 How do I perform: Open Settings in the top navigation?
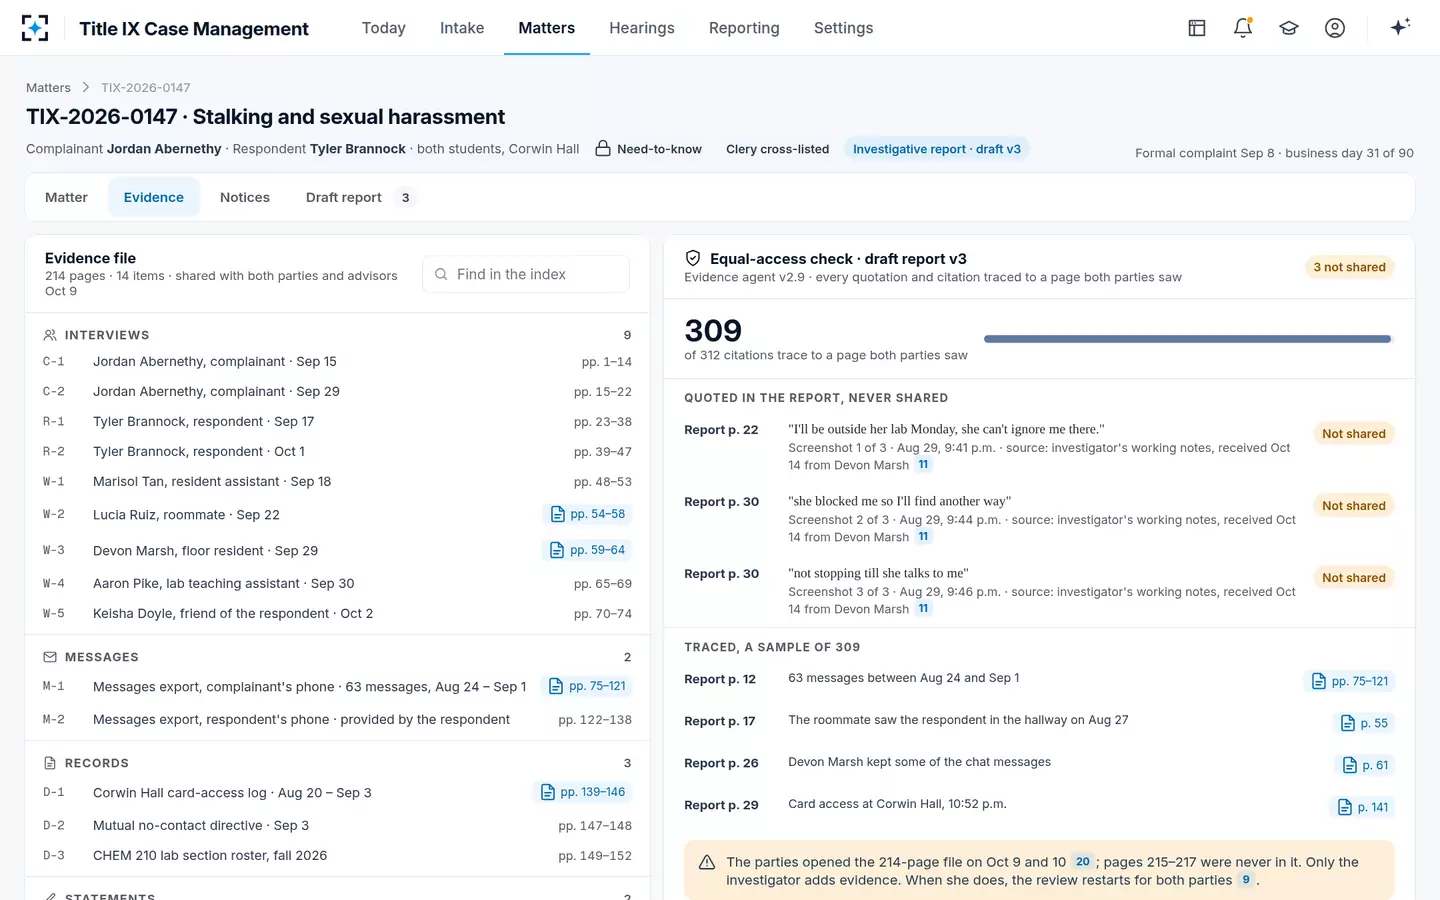(844, 28)
